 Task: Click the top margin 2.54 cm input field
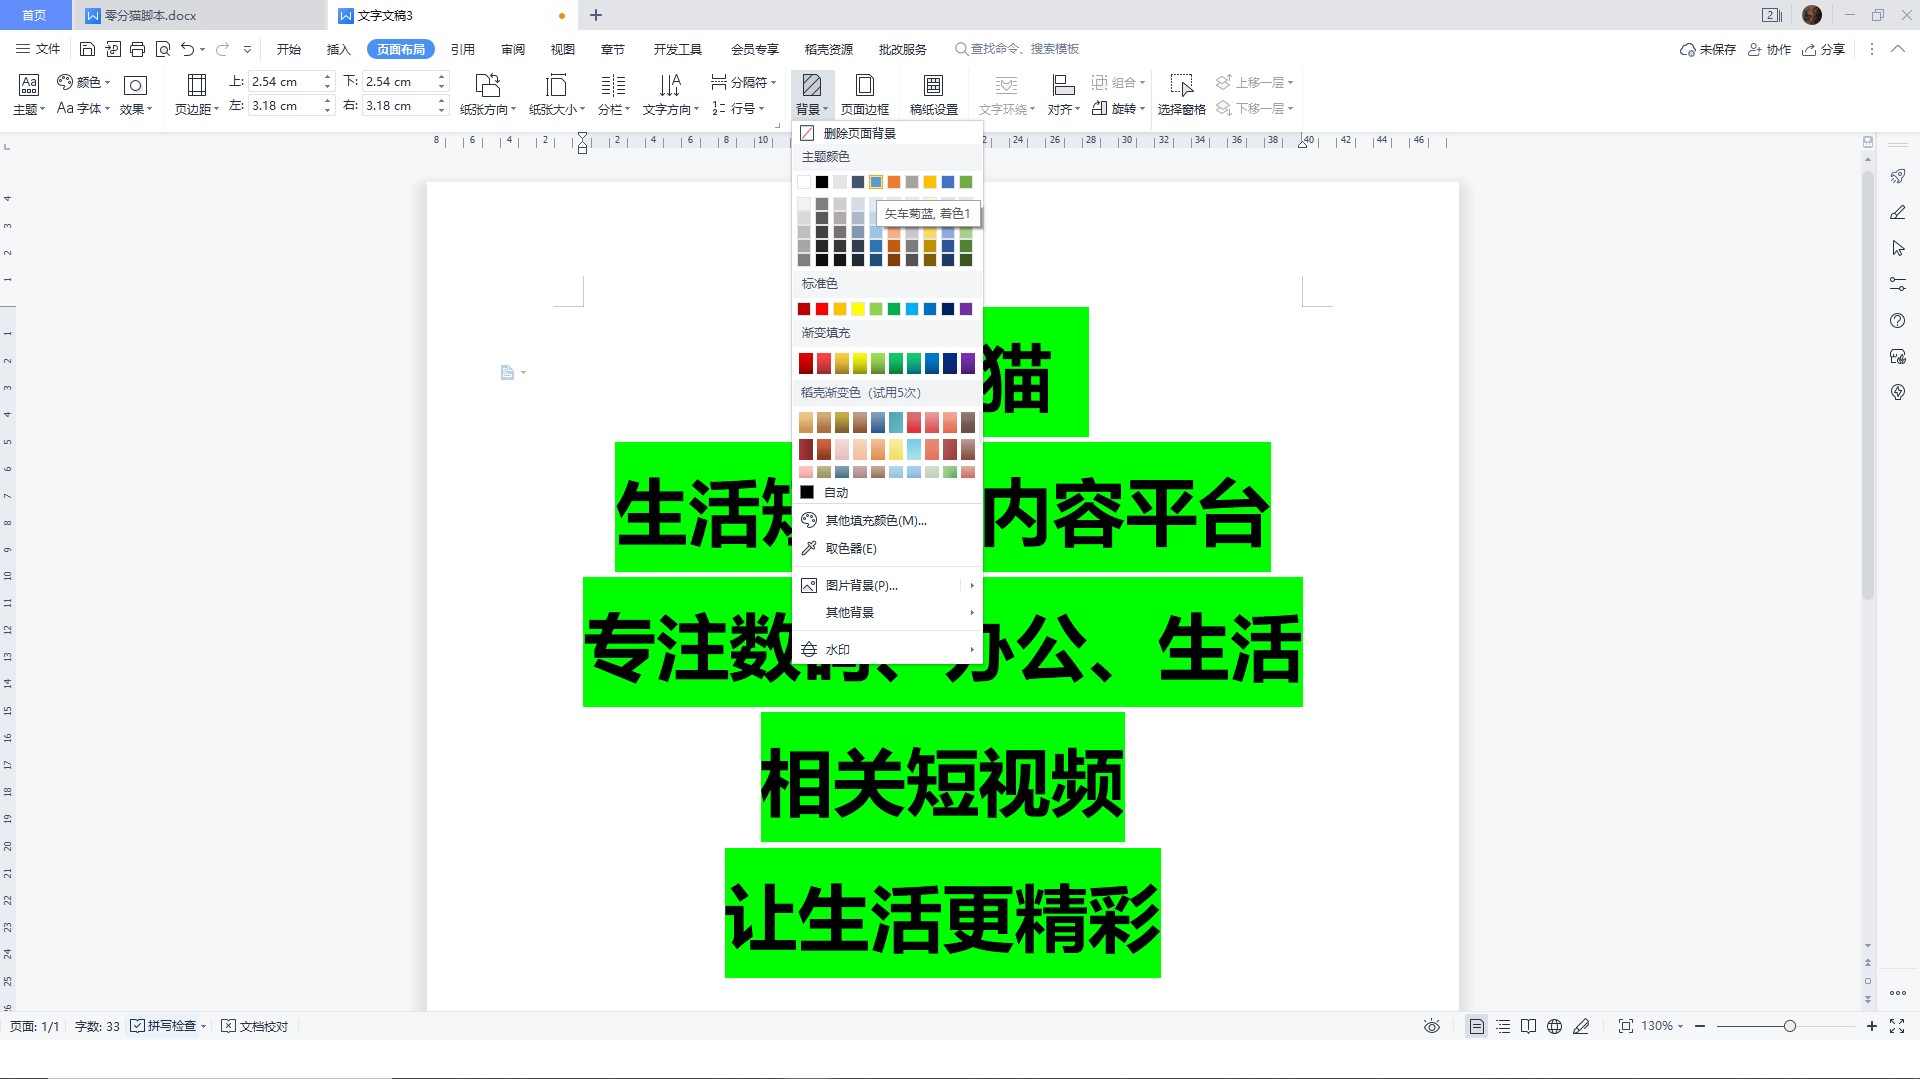point(283,81)
